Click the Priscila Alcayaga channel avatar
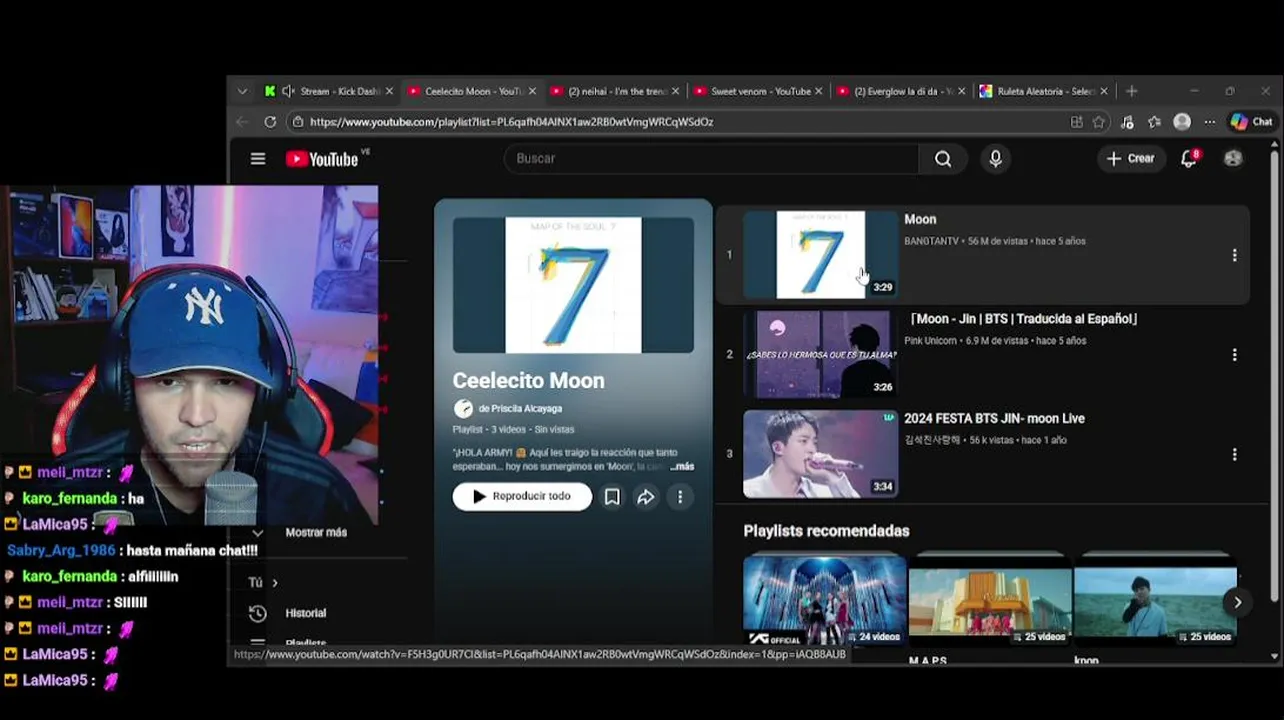This screenshot has width=1284, height=720. click(463, 408)
